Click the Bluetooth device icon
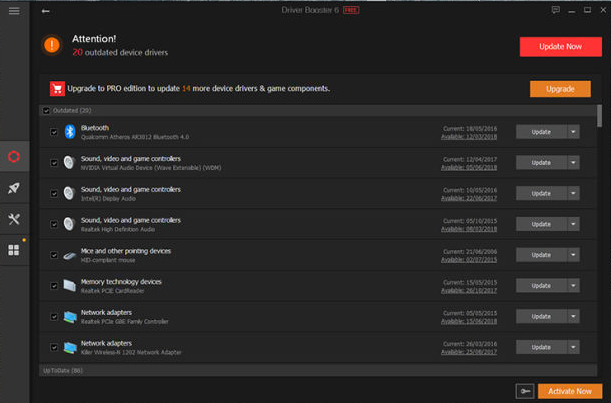Screen dimensions: 611x403 click(x=70, y=132)
